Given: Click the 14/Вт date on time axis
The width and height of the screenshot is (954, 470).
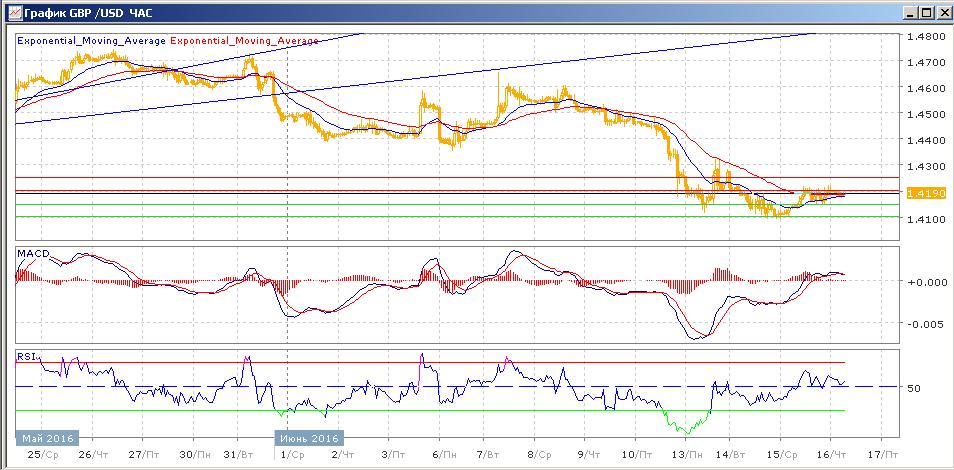Looking at the screenshot, I should (x=730, y=454).
